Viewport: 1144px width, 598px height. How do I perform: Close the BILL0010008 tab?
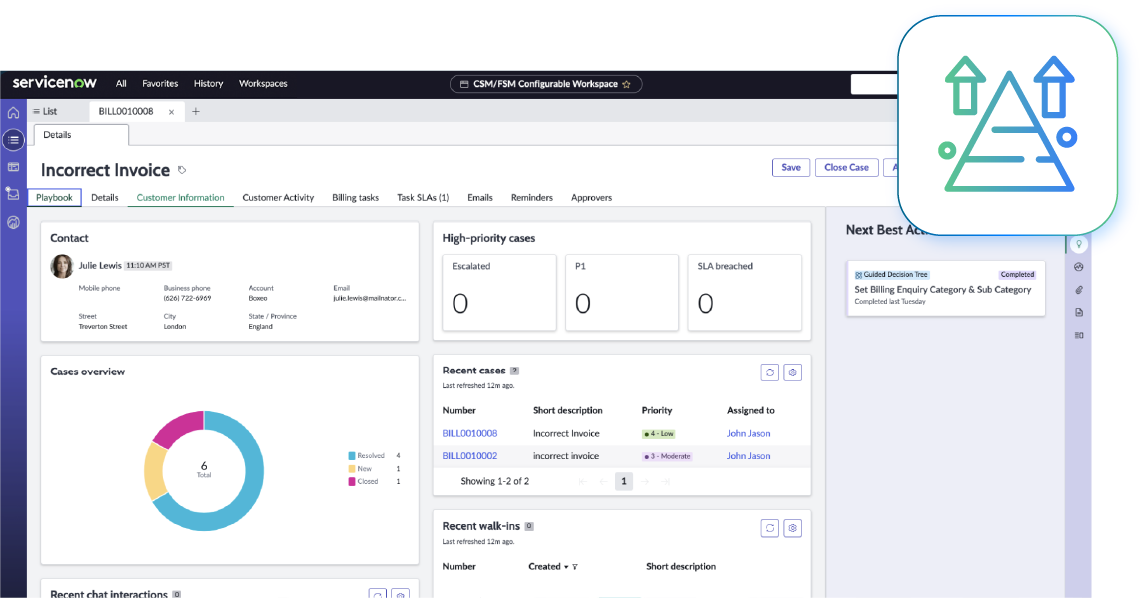(171, 112)
